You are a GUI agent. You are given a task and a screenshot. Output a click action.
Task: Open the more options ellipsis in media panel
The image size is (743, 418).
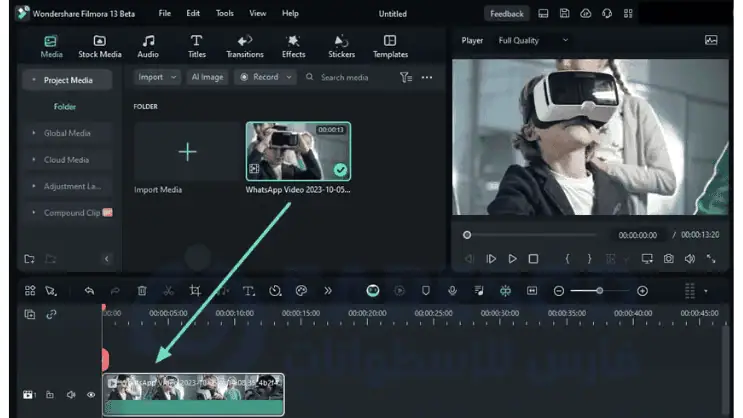tap(426, 77)
